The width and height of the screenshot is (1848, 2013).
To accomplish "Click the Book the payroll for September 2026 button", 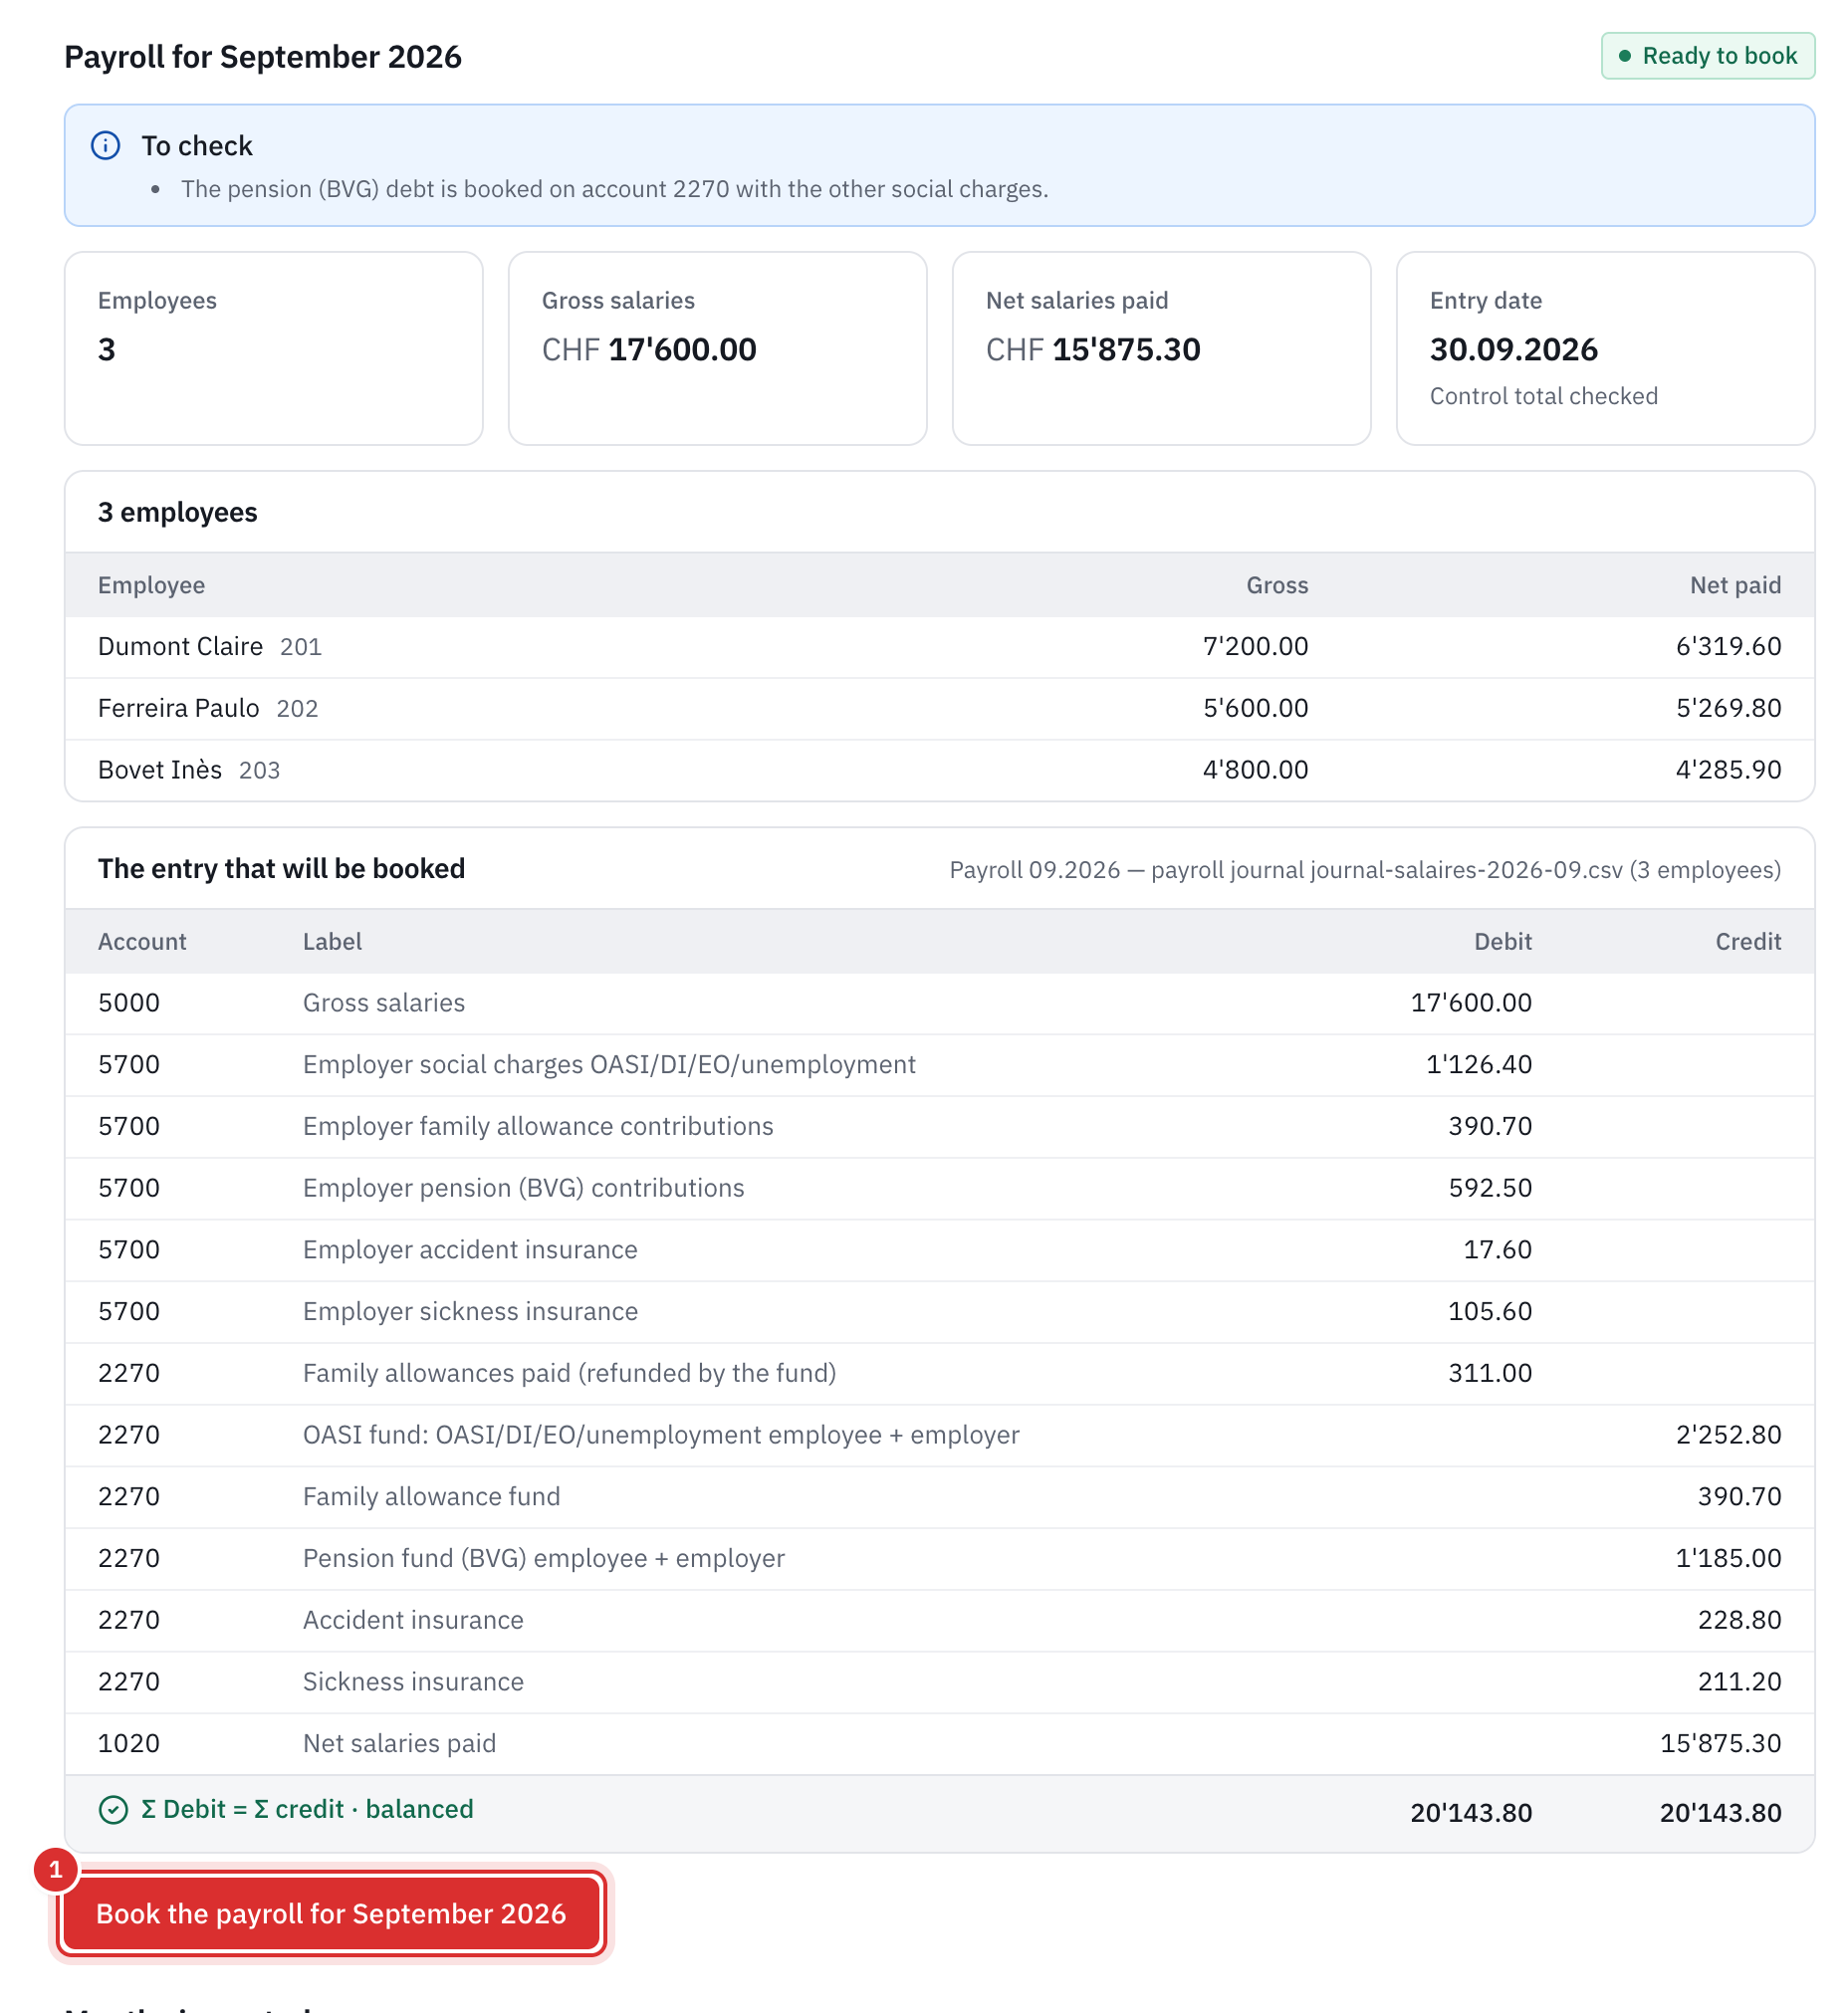I will click(331, 1913).
